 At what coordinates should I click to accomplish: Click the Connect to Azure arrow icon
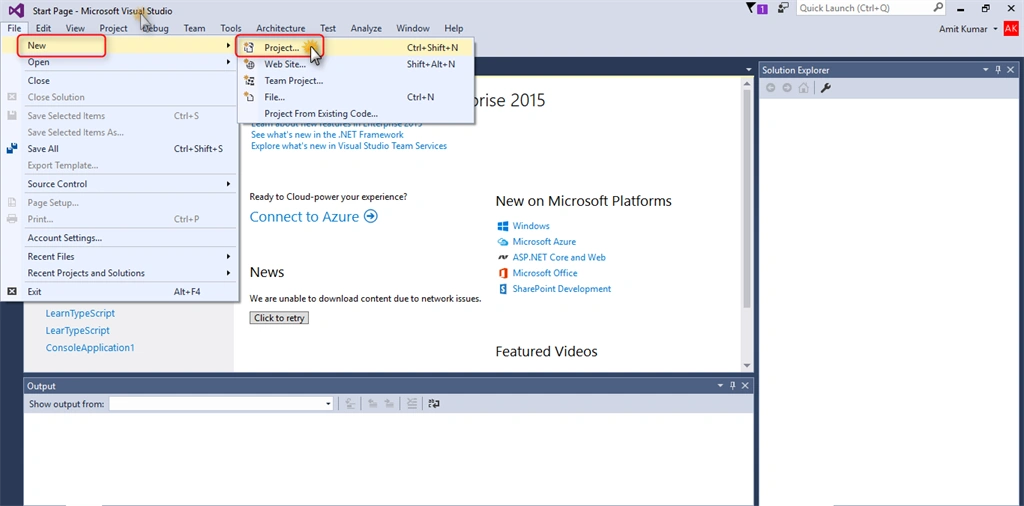370,216
